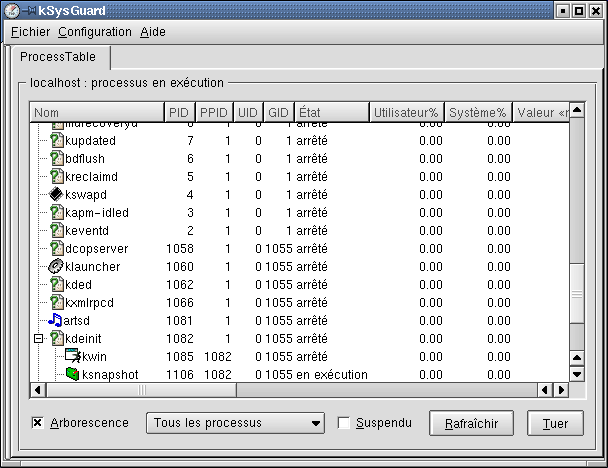Open the Fichier menu
Screen dimensions: 608x468
pyautogui.click(x=30, y=32)
